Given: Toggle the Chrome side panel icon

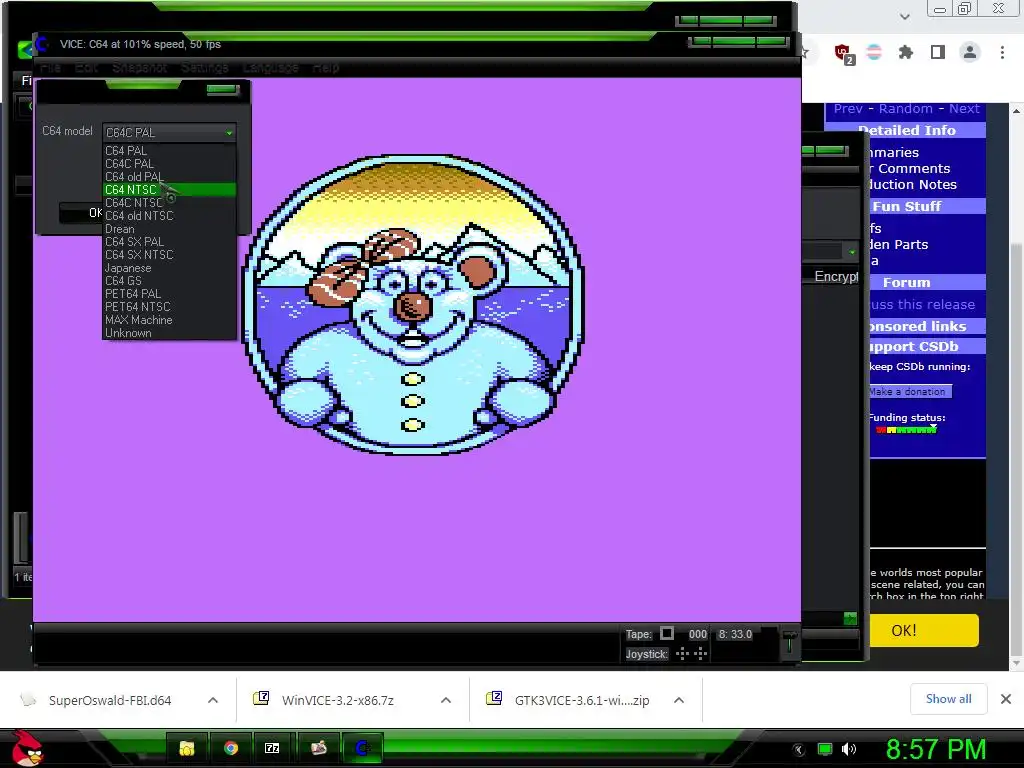Looking at the screenshot, I should 938,52.
